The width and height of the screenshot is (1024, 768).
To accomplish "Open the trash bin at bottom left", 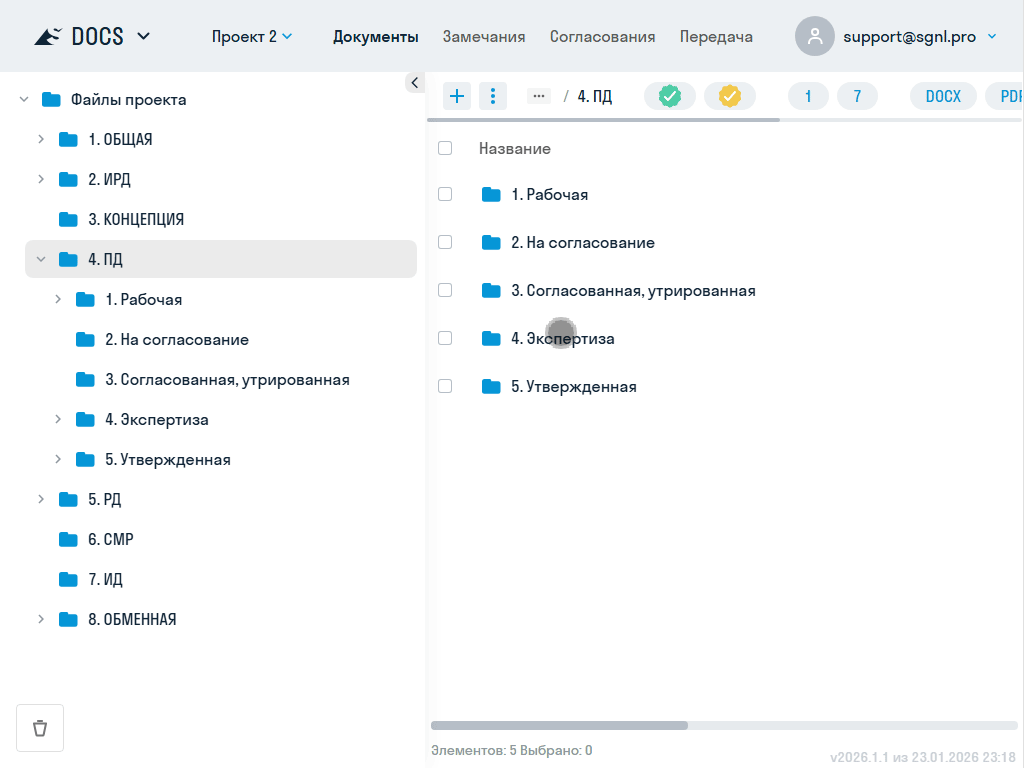I will (40, 727).
